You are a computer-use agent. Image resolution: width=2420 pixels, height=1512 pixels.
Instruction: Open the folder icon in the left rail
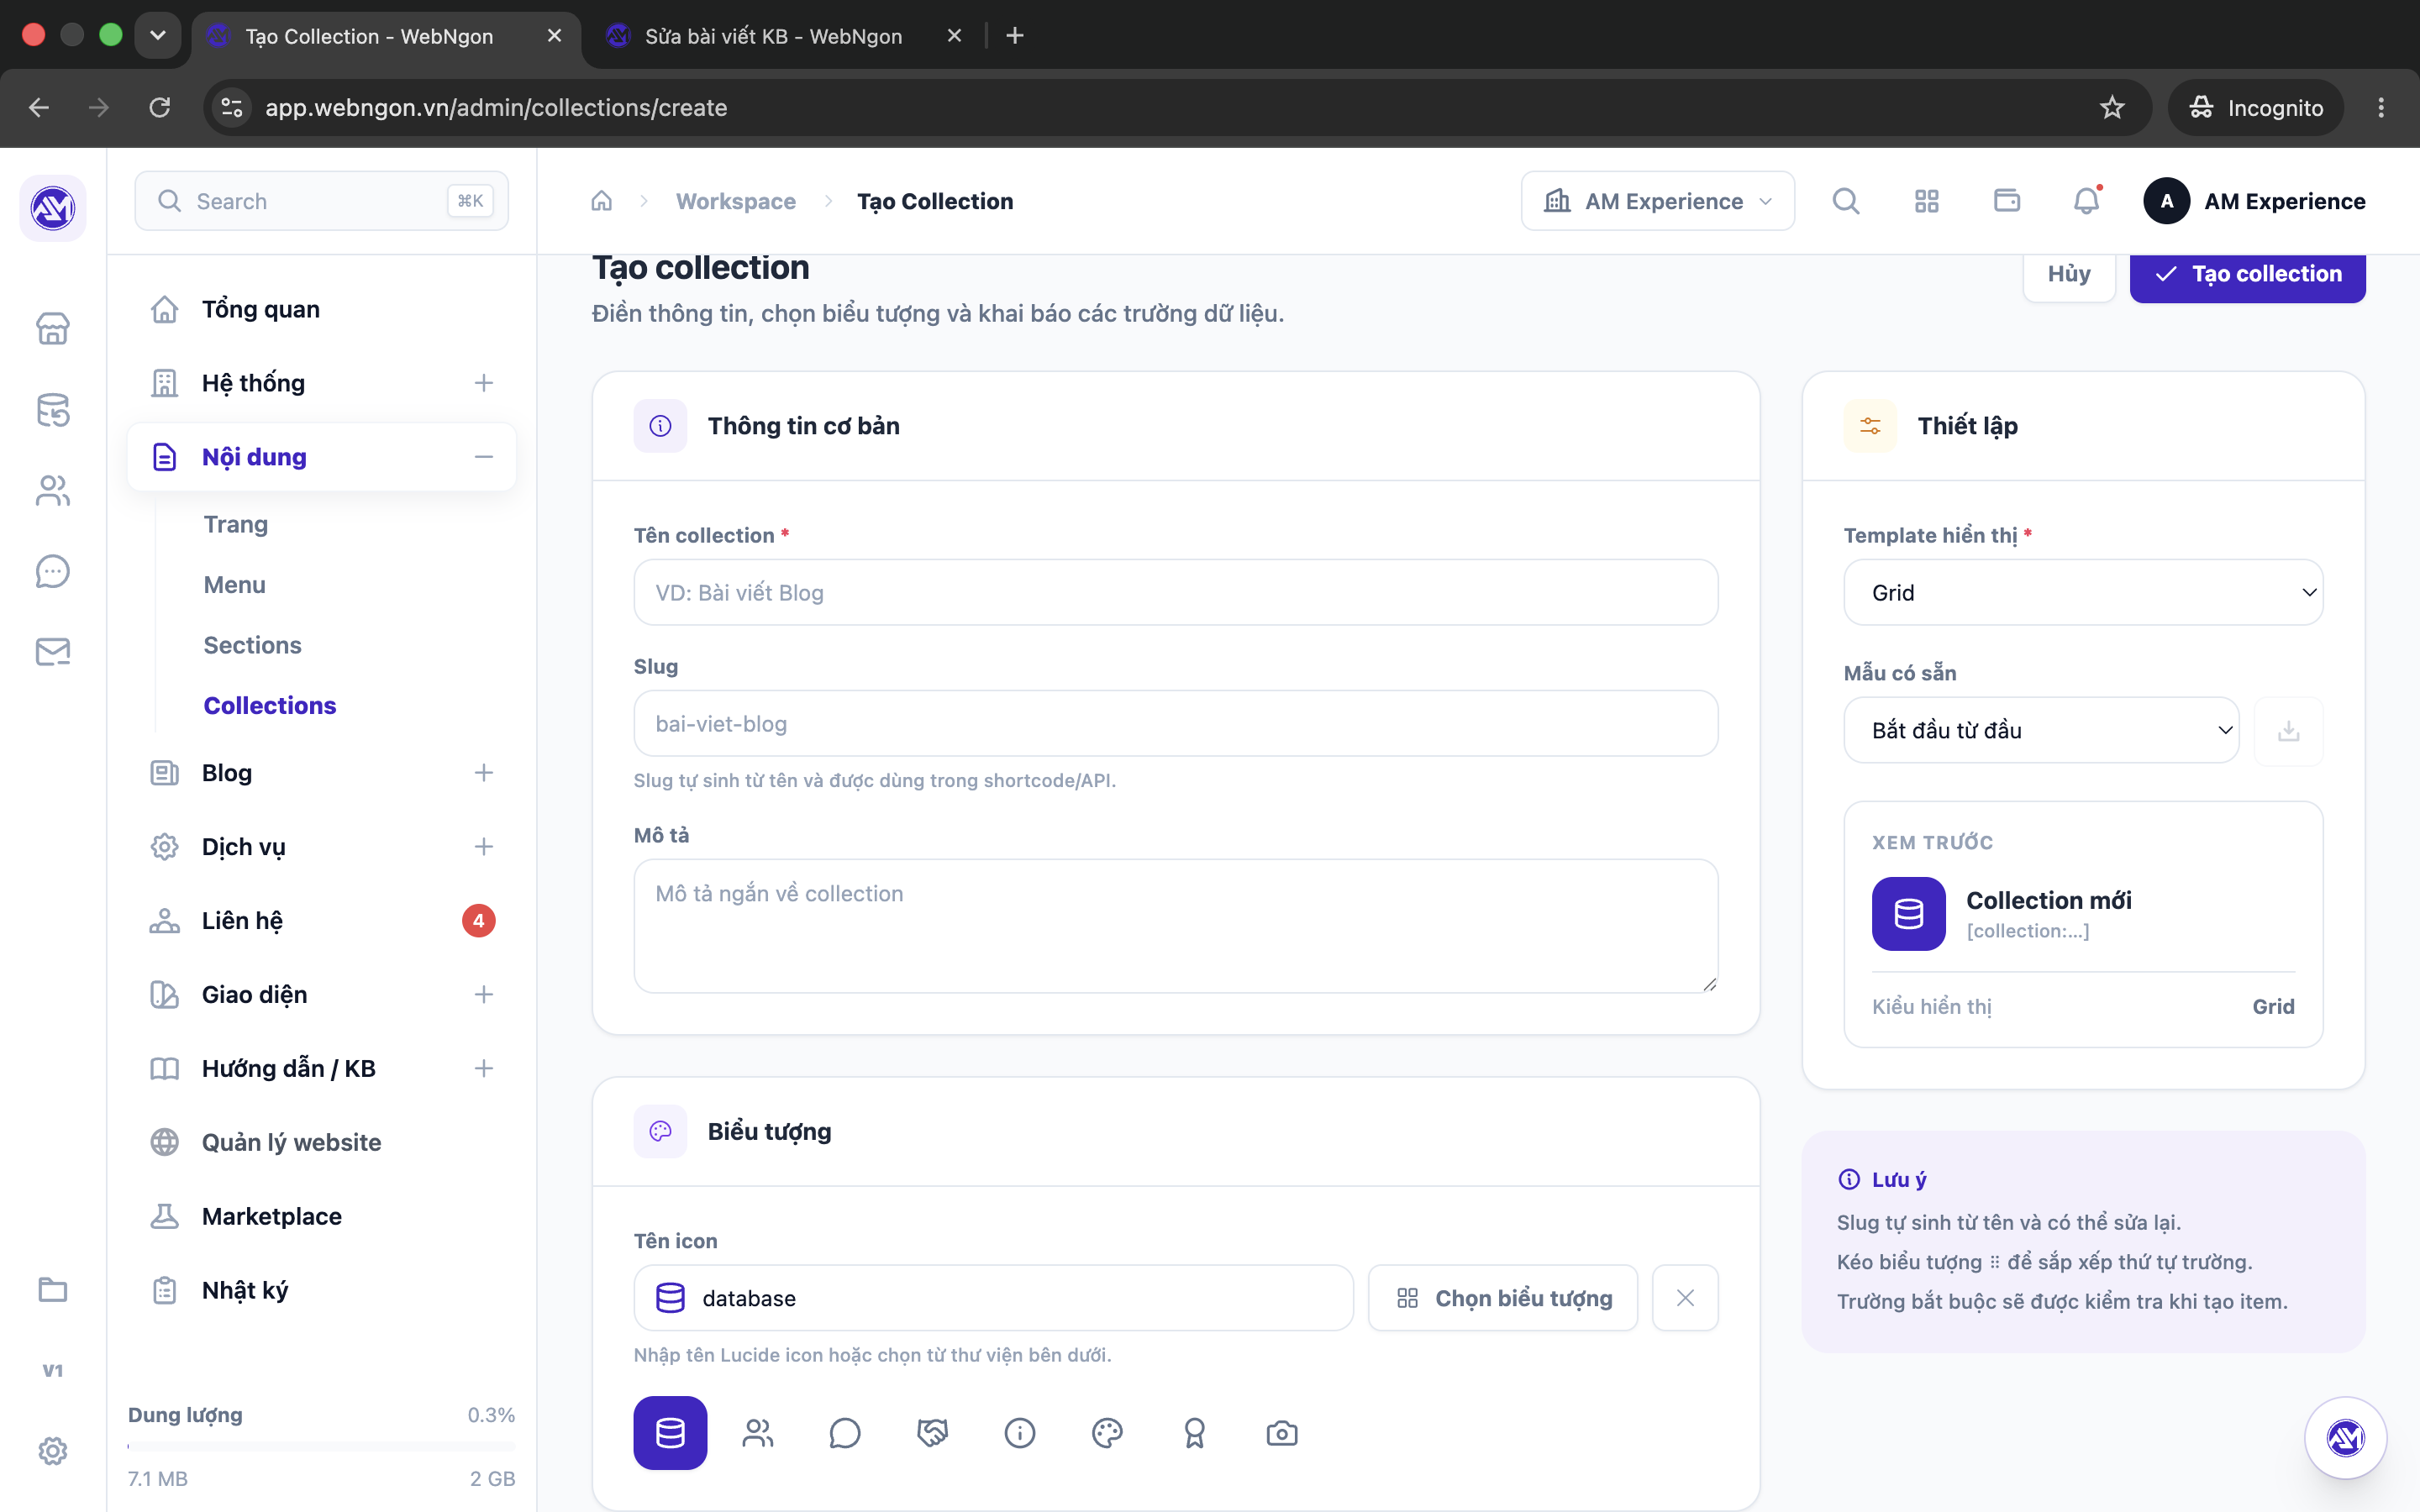click(53, 1290)
